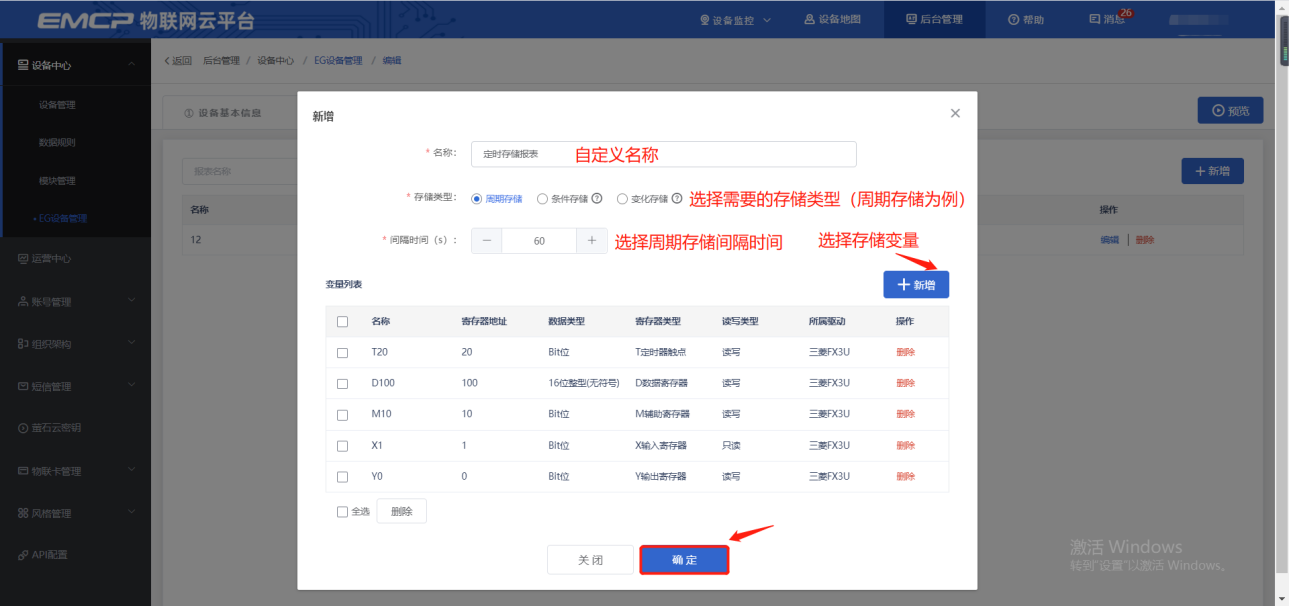The image size is (1289, 606).
Task: Select the 条件存储 radio option
Action: pos(543,199)
